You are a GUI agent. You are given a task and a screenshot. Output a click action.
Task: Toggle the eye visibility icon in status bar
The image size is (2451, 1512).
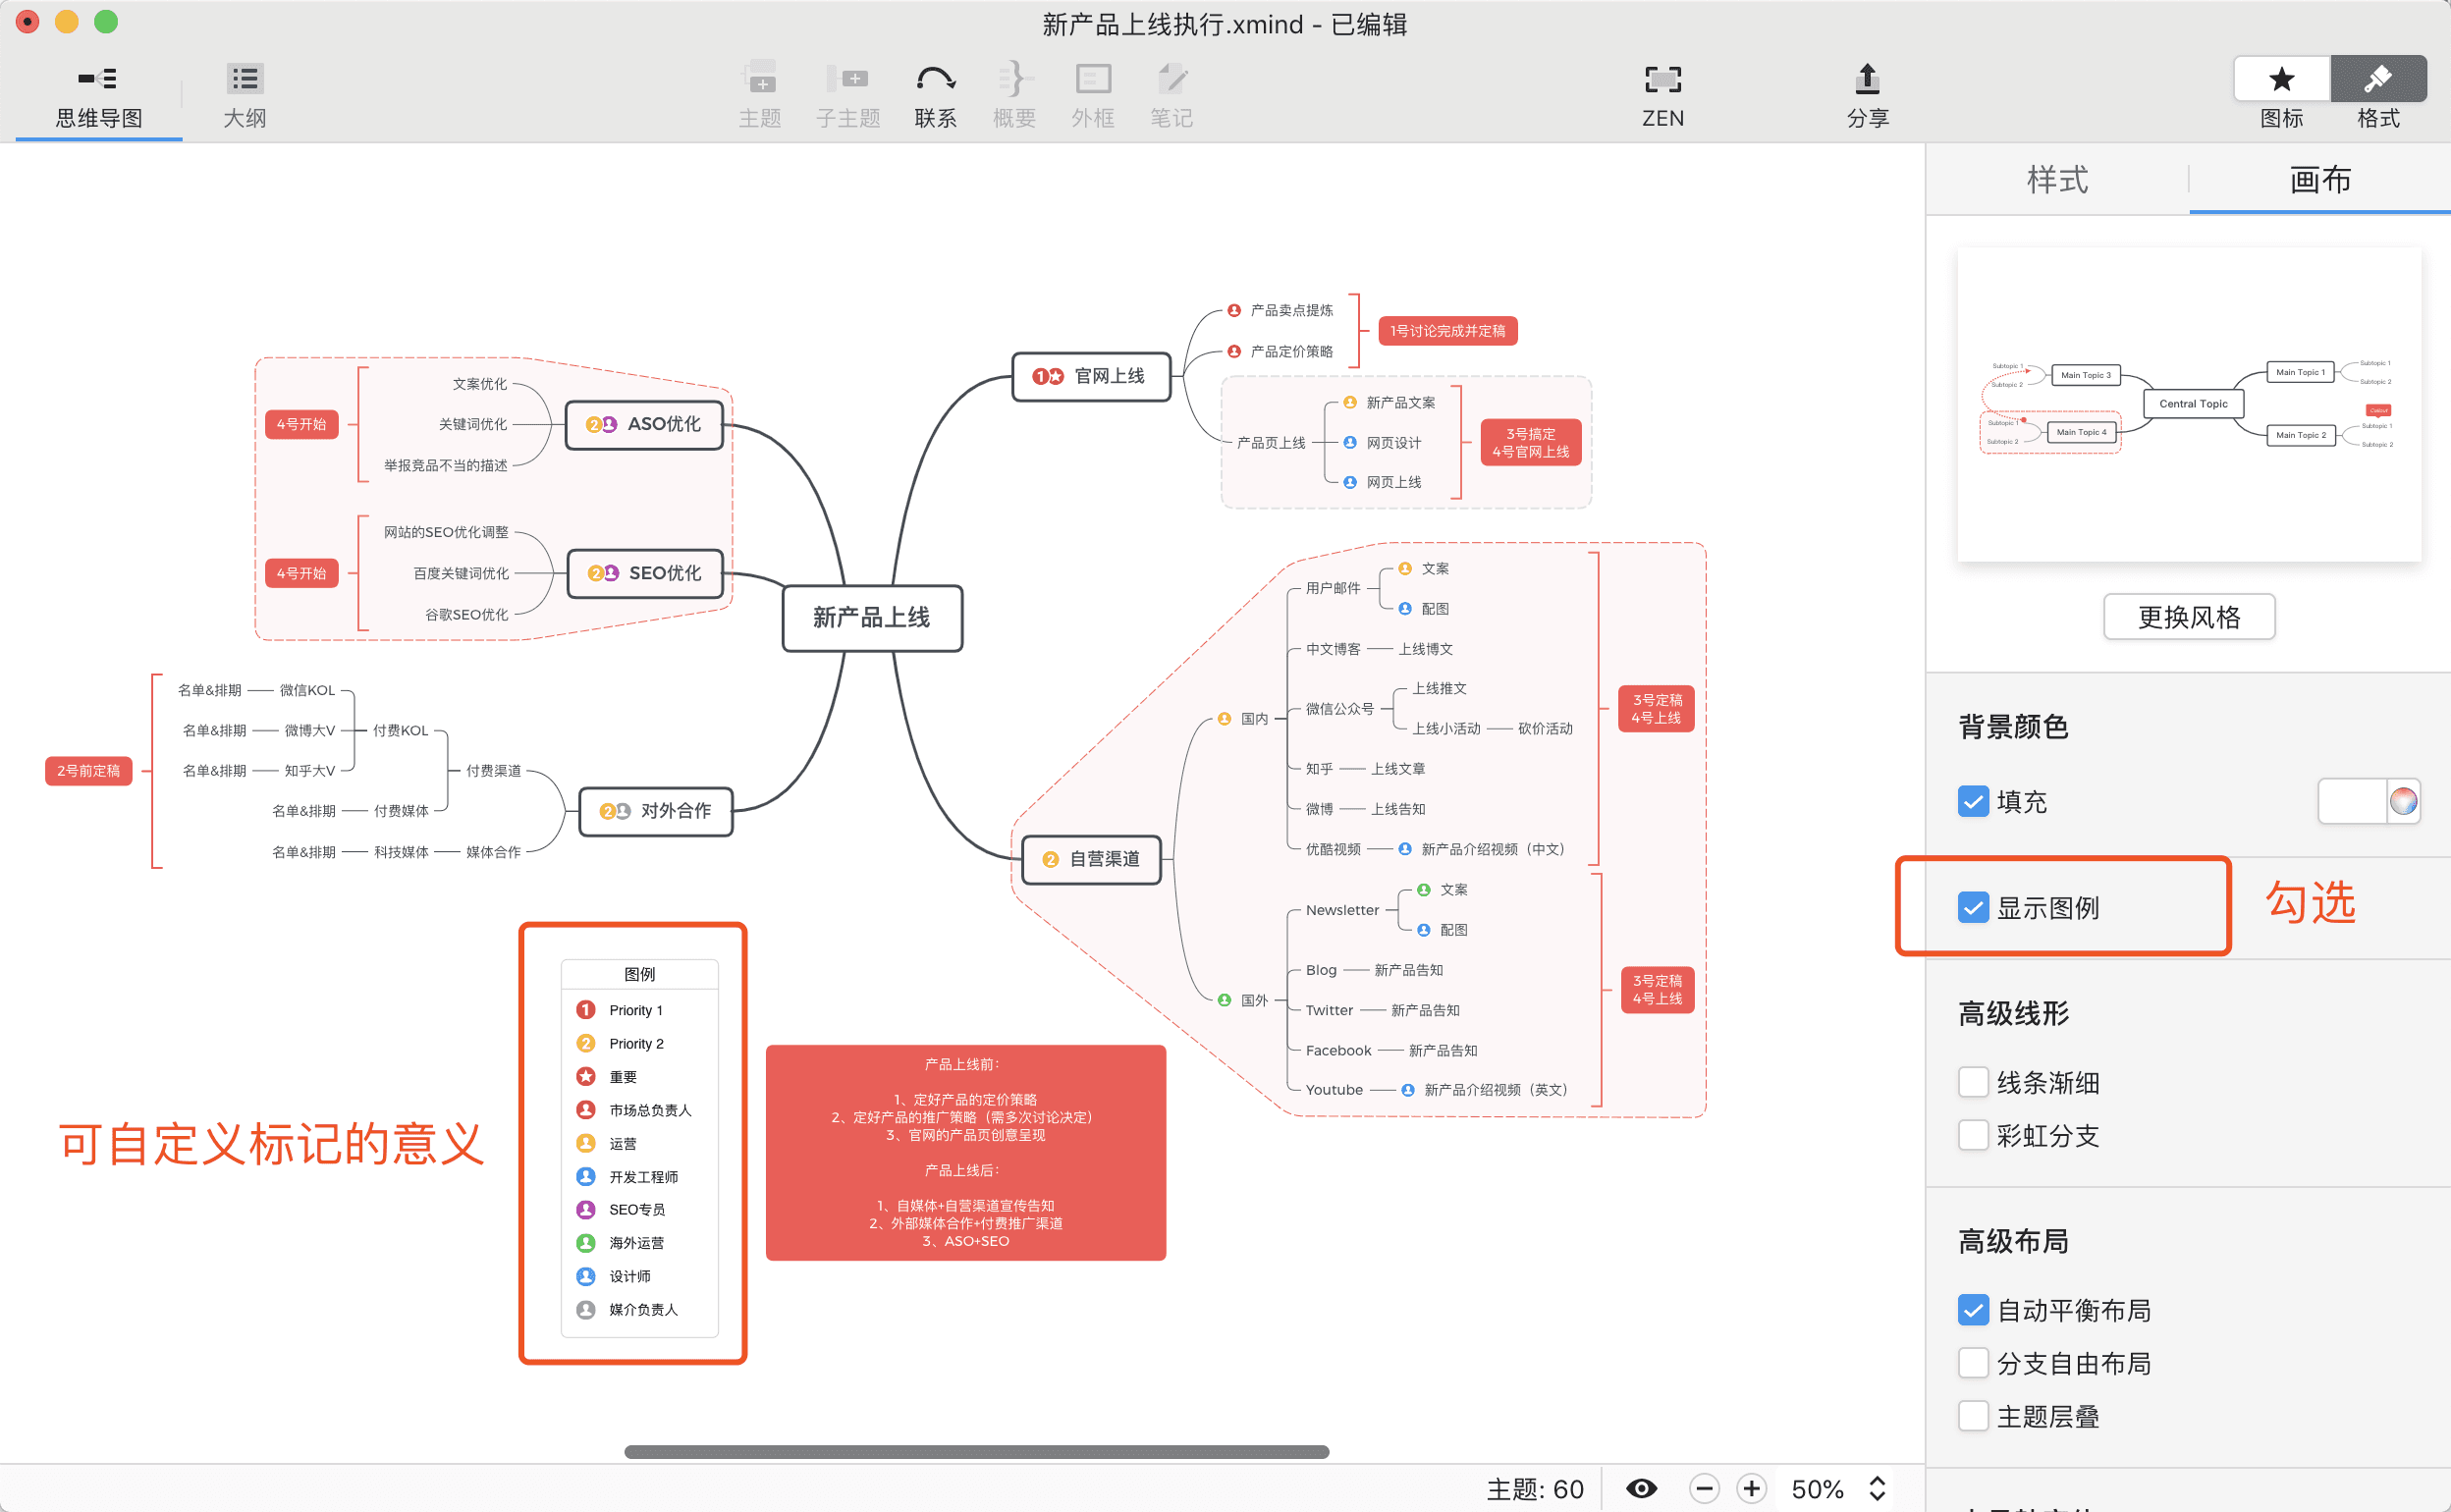tap(1640, 1488)
